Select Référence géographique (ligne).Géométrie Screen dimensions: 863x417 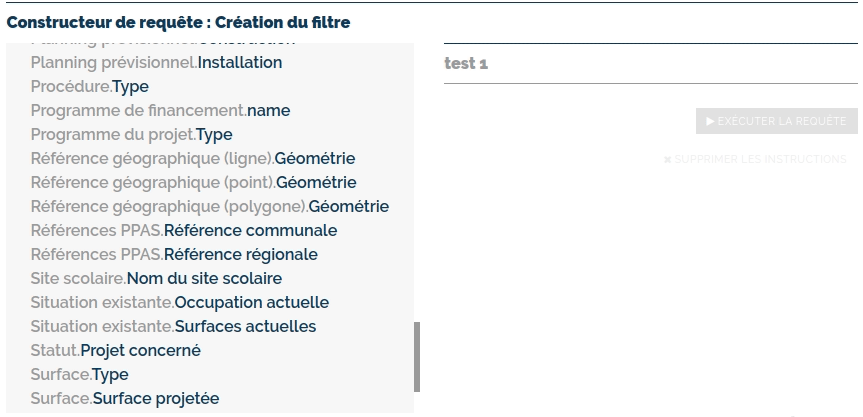(x=192, y=159)
